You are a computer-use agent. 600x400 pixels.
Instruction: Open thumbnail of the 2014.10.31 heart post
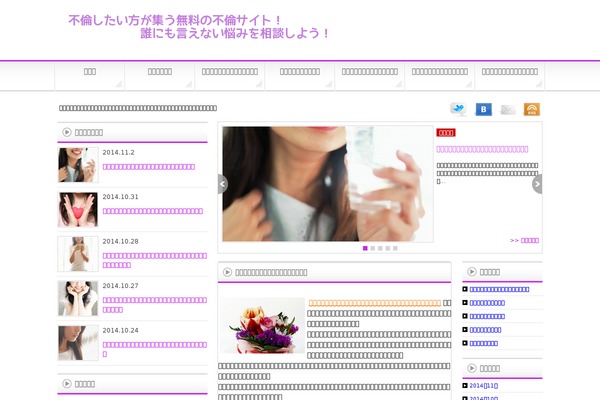[78, 209]
